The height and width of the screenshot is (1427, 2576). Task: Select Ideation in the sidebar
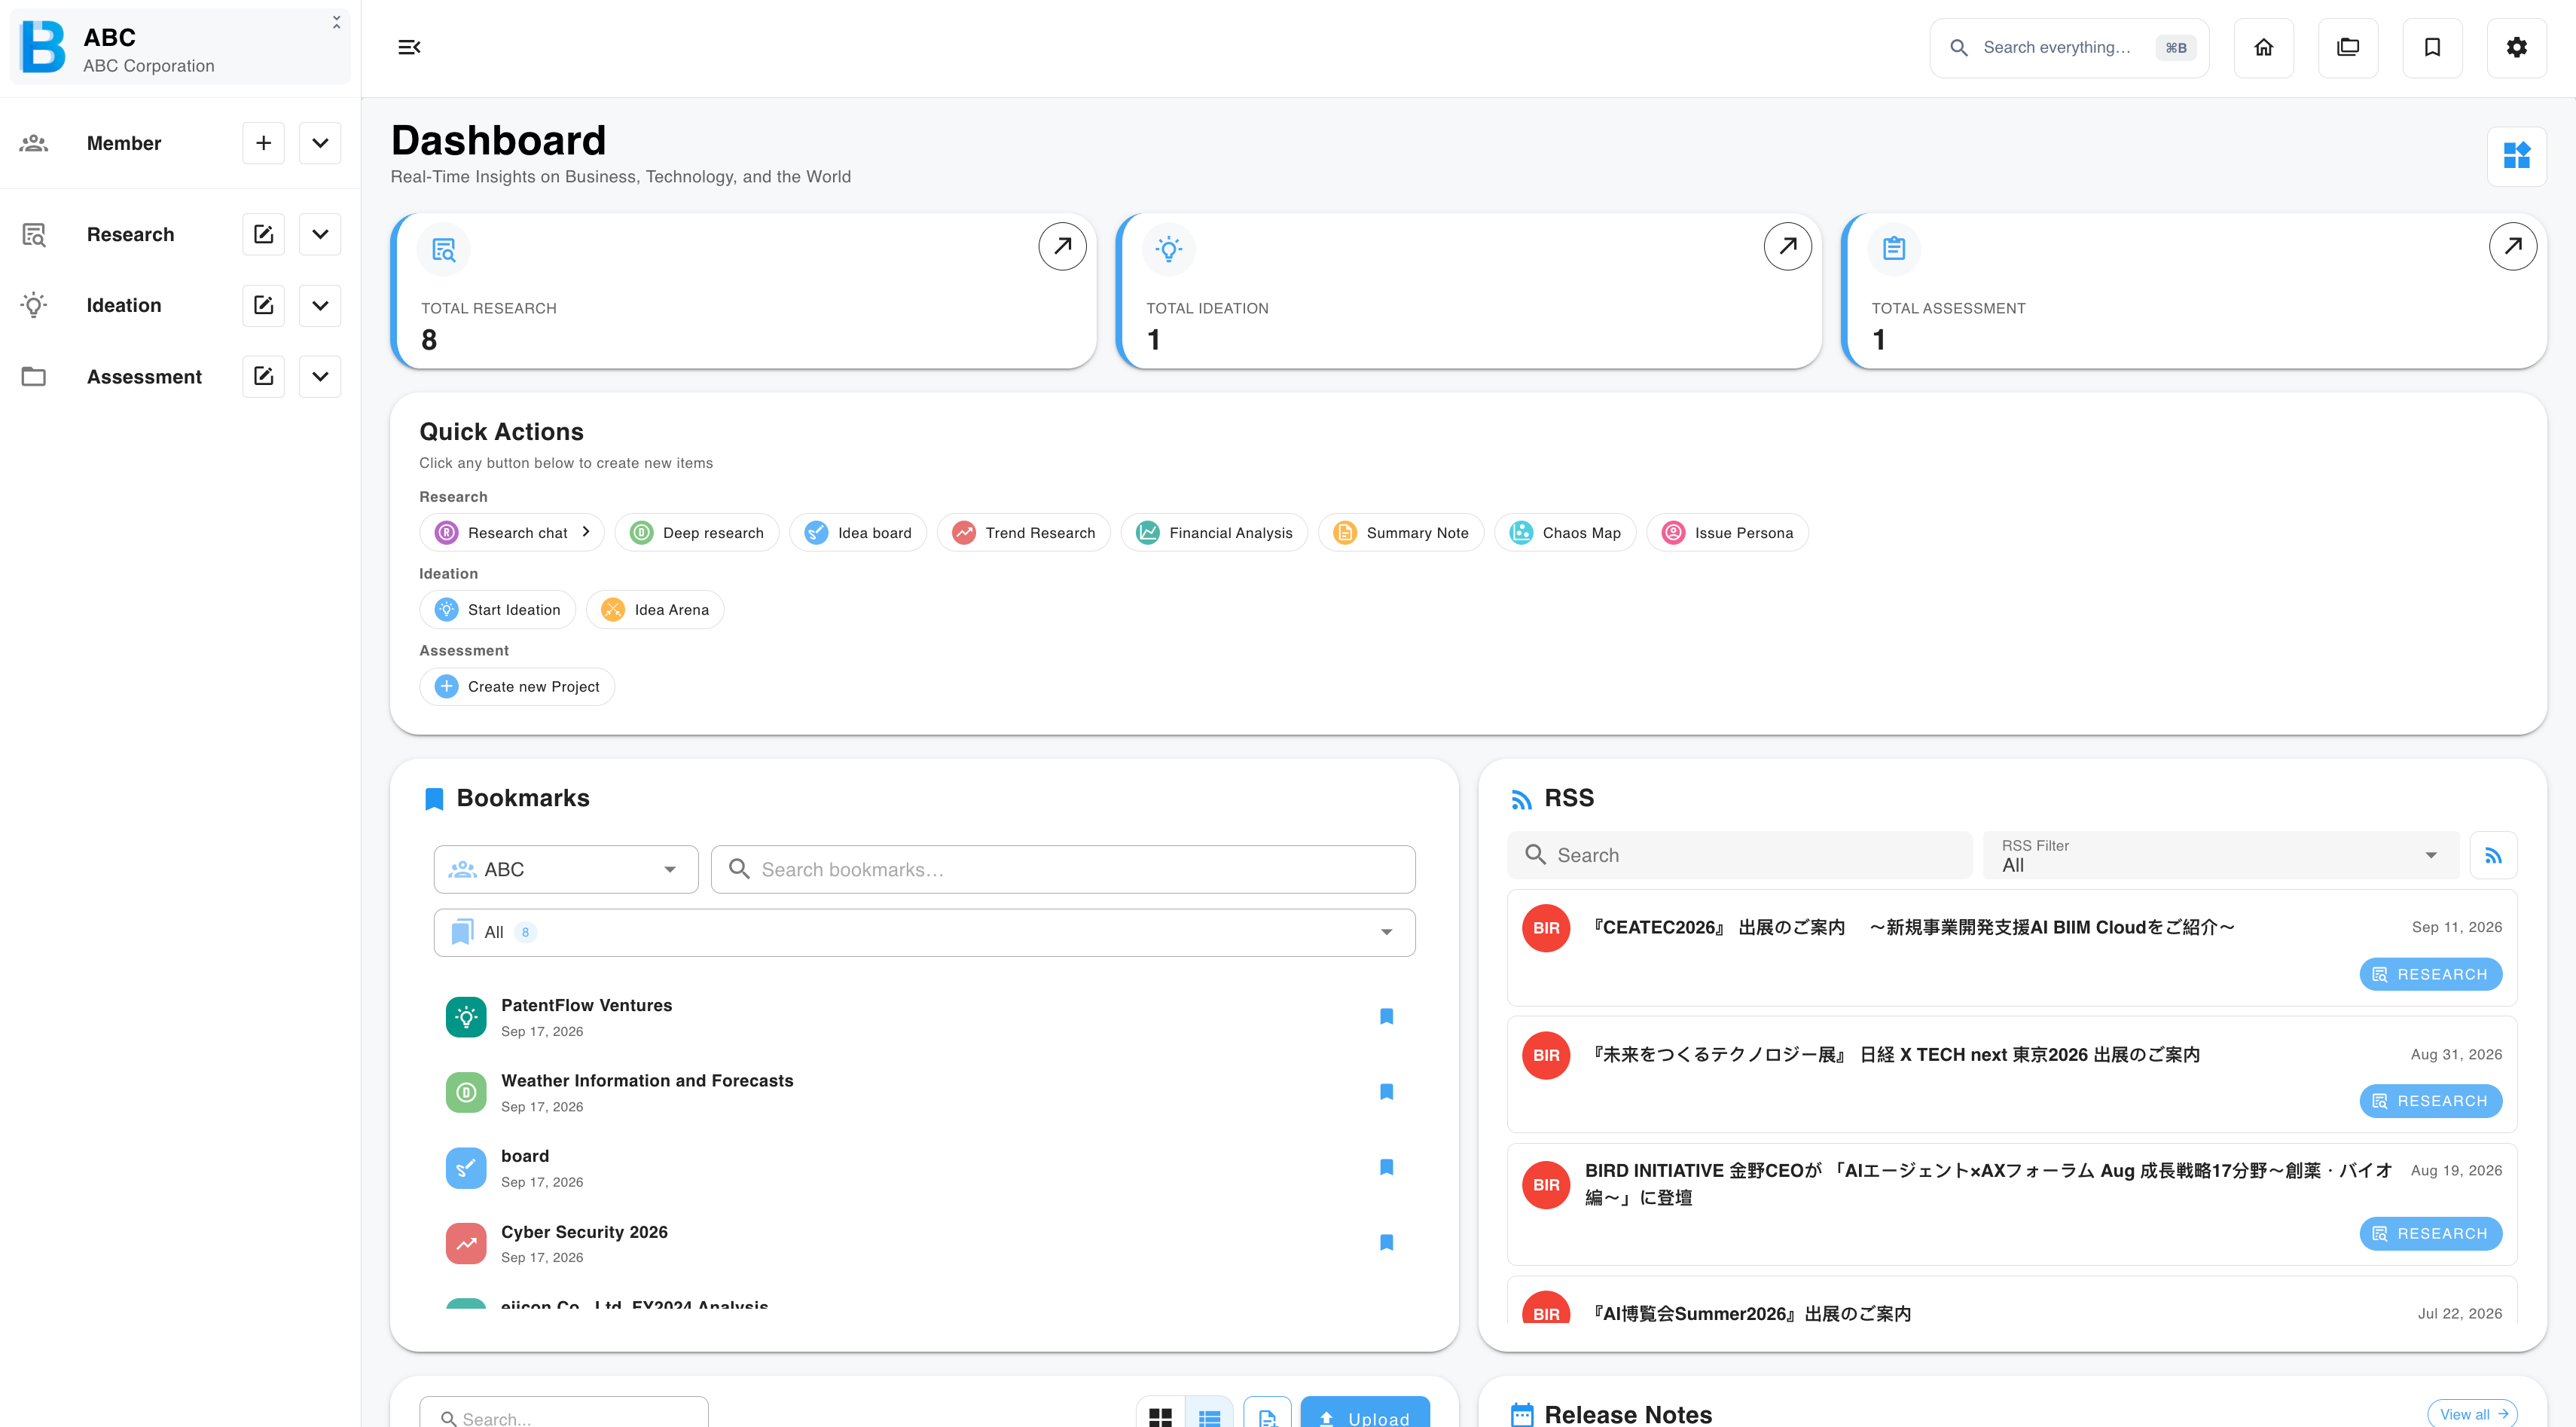pos(124,305)
